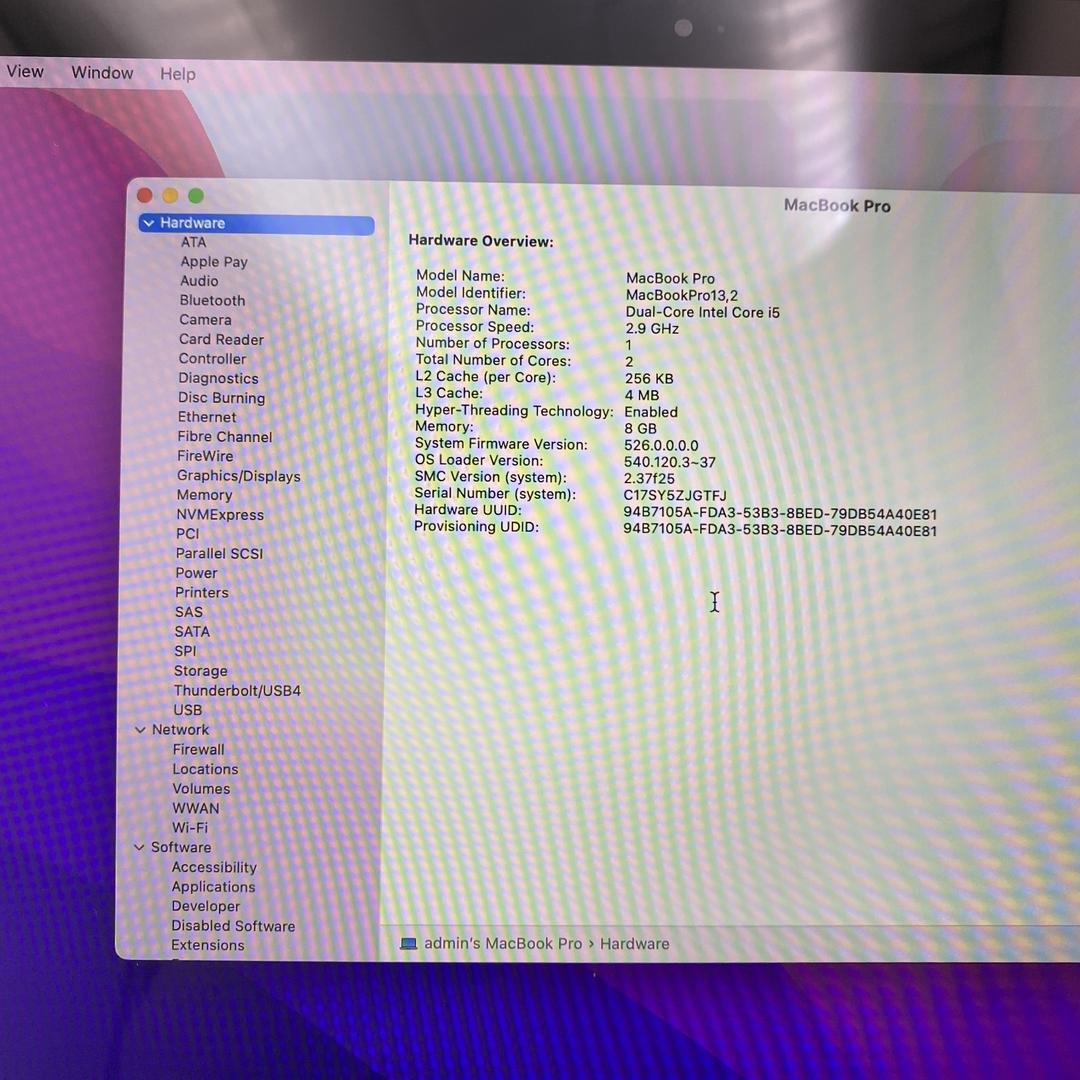
Task: Select USB in the sidebar
Action: point(188,710)
